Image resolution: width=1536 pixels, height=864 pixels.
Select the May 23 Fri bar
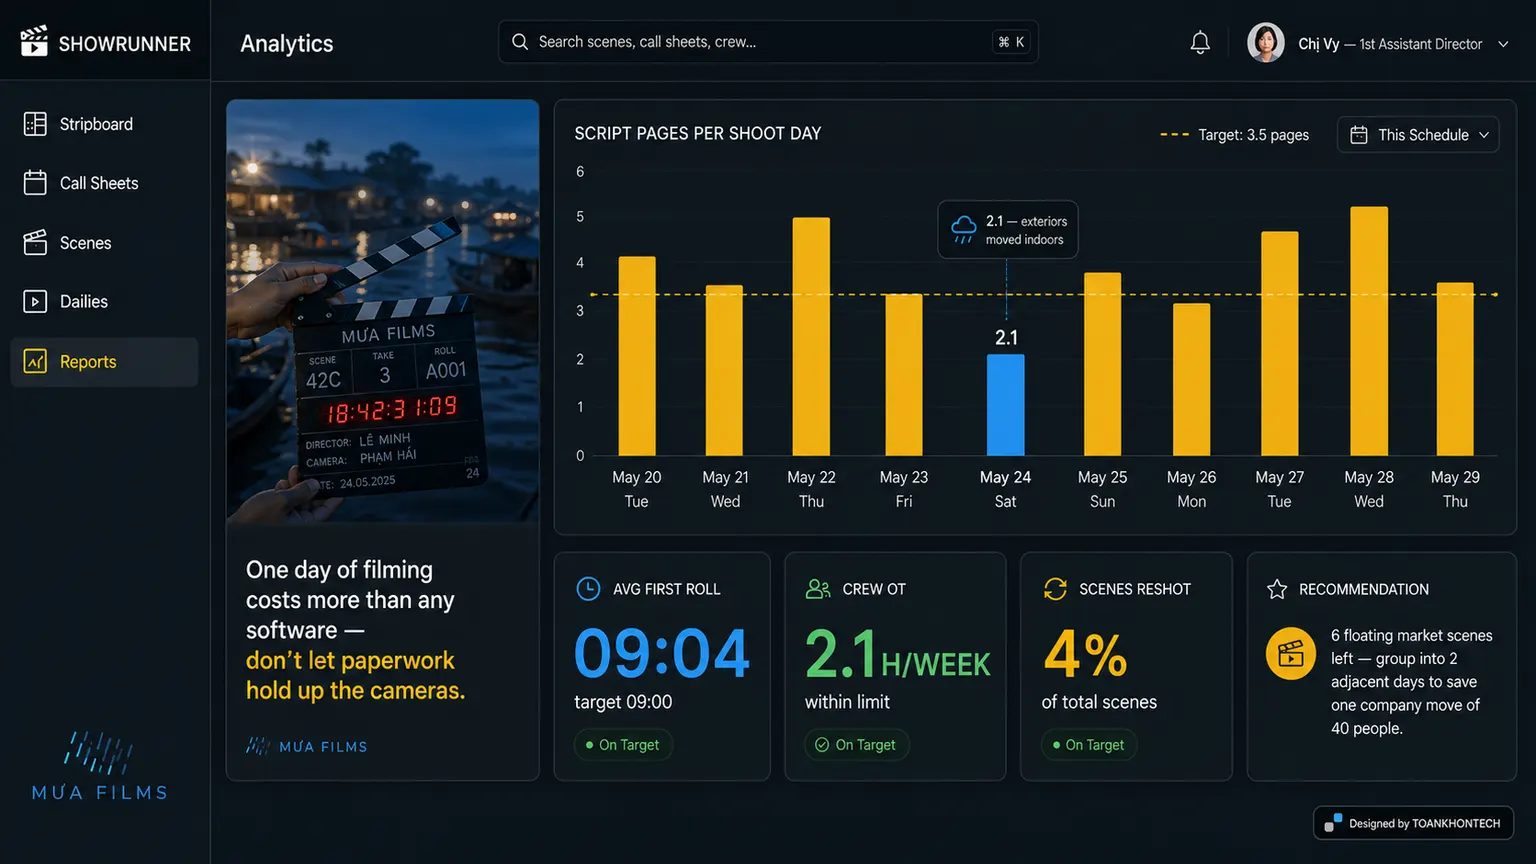pyautogui.click(x=904, y=375)
